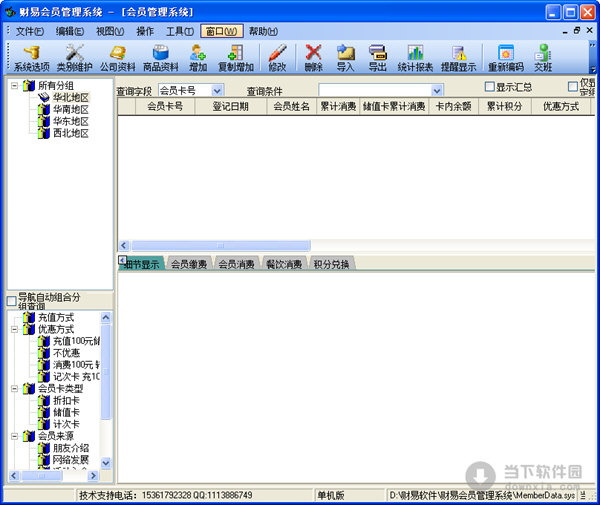The width and height of the screenshot is (600, 505).
Task: Open the 系统选项 (system options) tool
Action: coord(31,58)
